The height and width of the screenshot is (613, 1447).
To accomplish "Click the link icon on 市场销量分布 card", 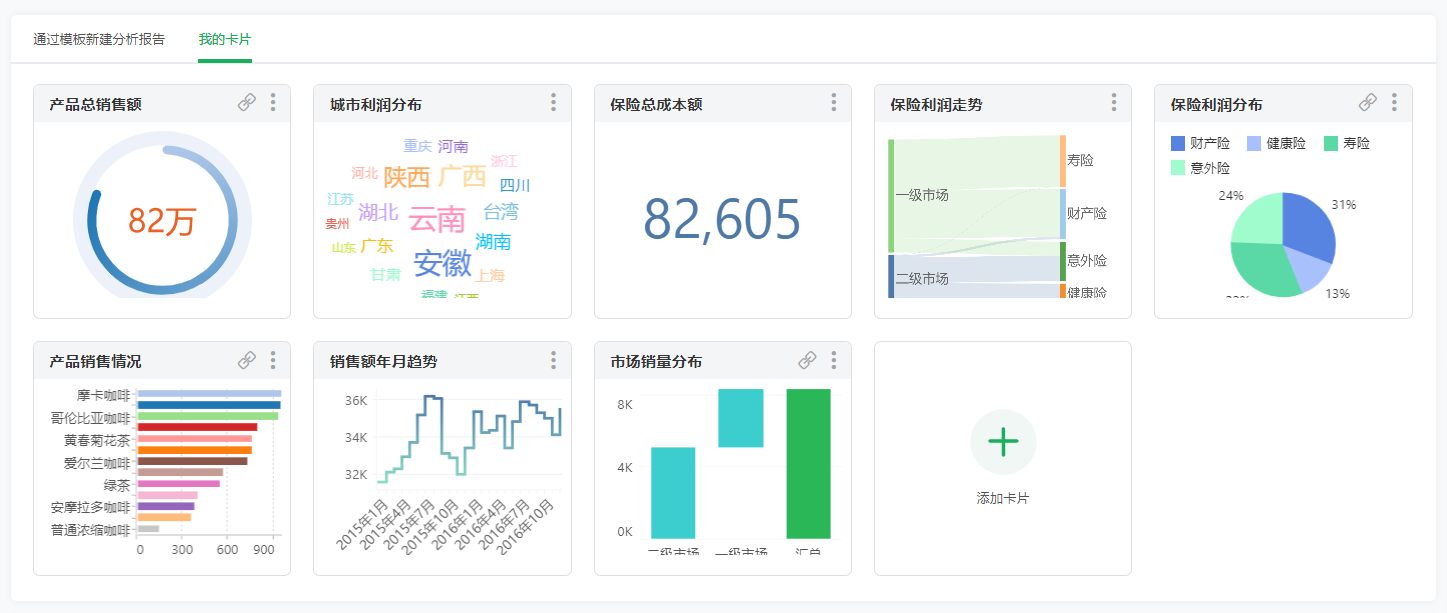I will coord(806,360).
